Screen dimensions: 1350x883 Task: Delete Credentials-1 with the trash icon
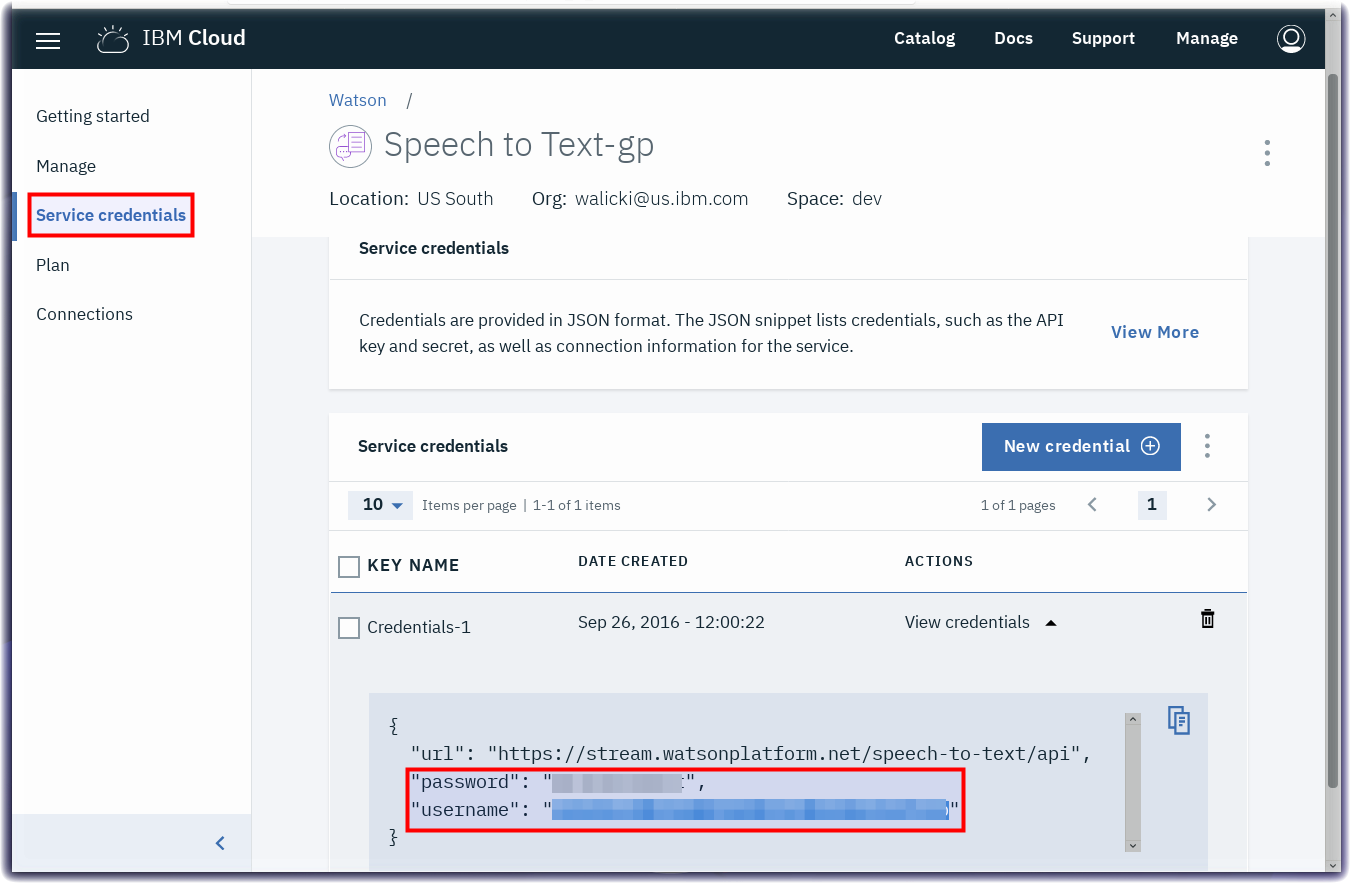coord(1207,619)
